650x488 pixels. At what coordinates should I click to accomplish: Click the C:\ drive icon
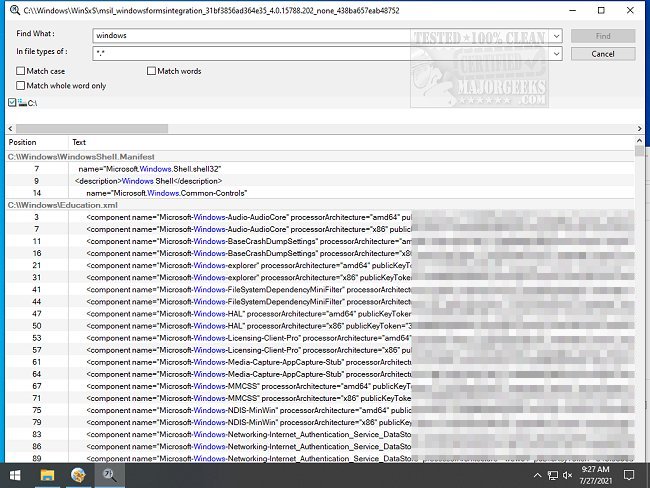point(22,102)
